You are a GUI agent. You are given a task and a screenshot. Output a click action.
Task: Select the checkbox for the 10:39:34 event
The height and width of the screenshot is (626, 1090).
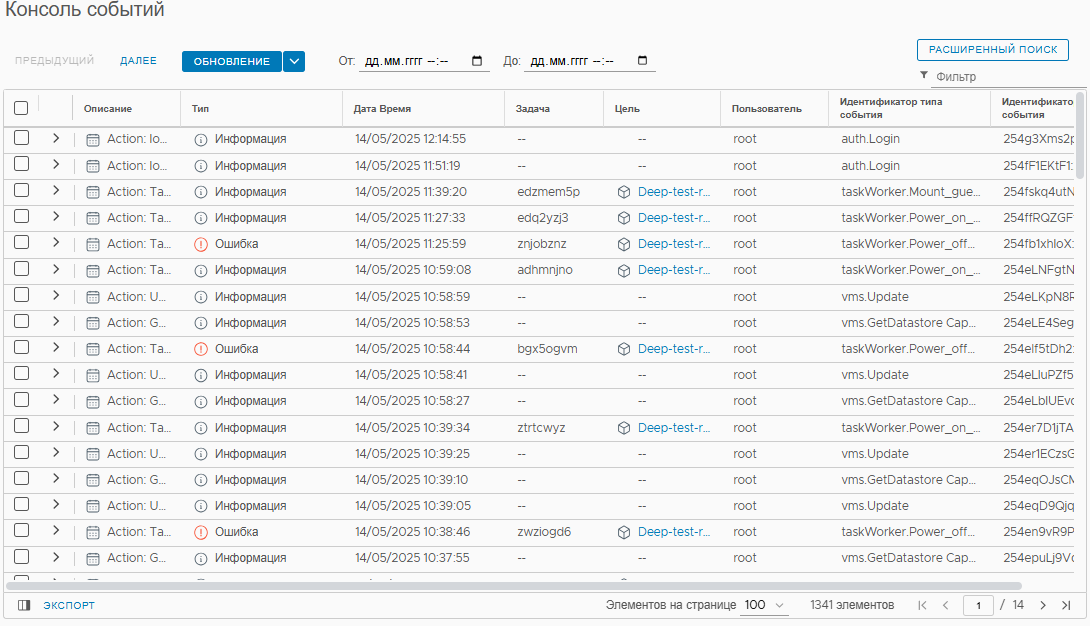pos(22,426)
